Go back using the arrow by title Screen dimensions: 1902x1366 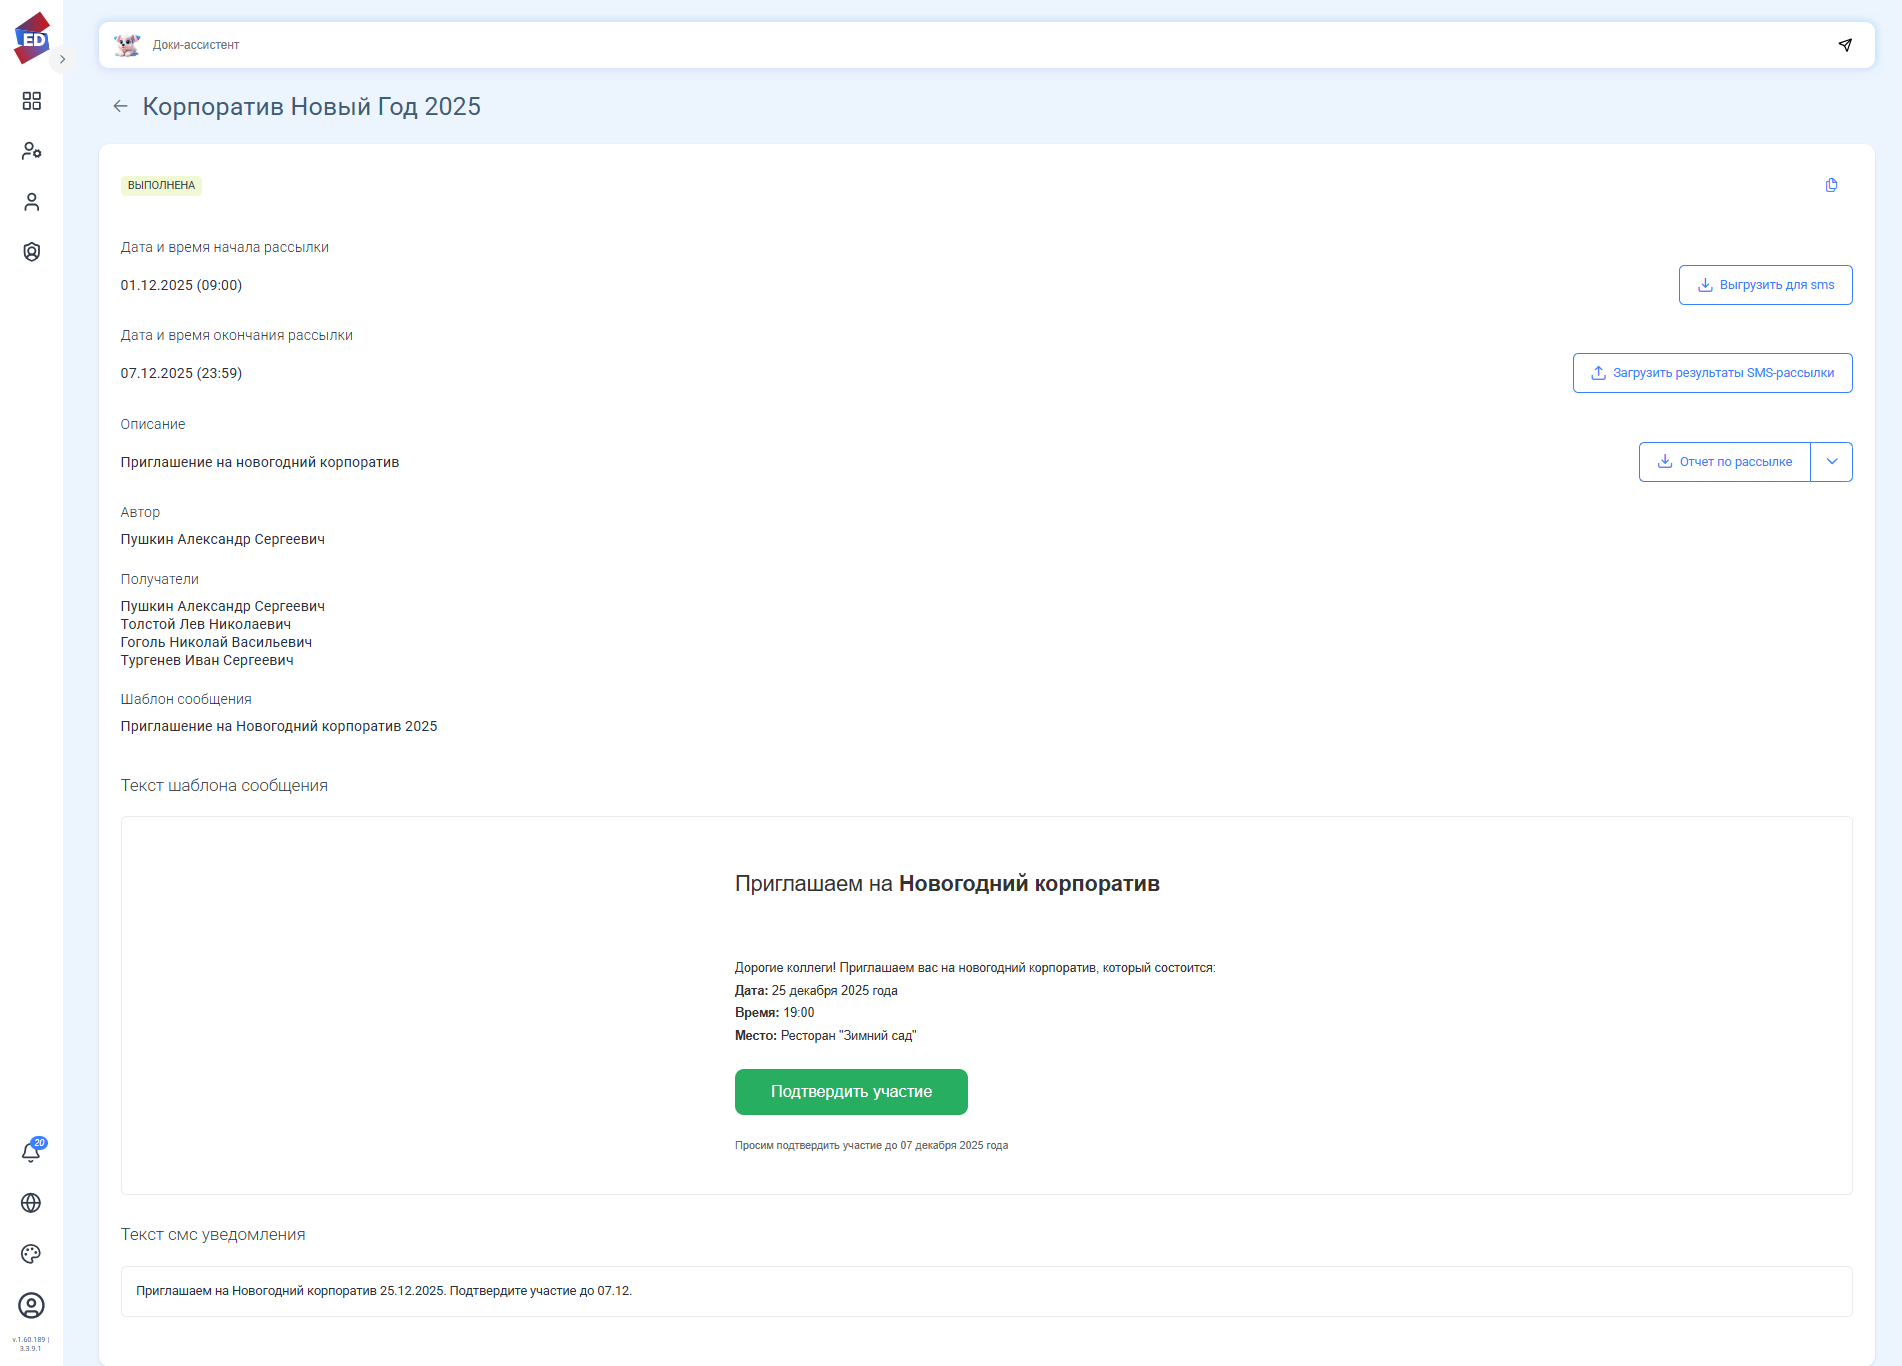click(121, 106)
